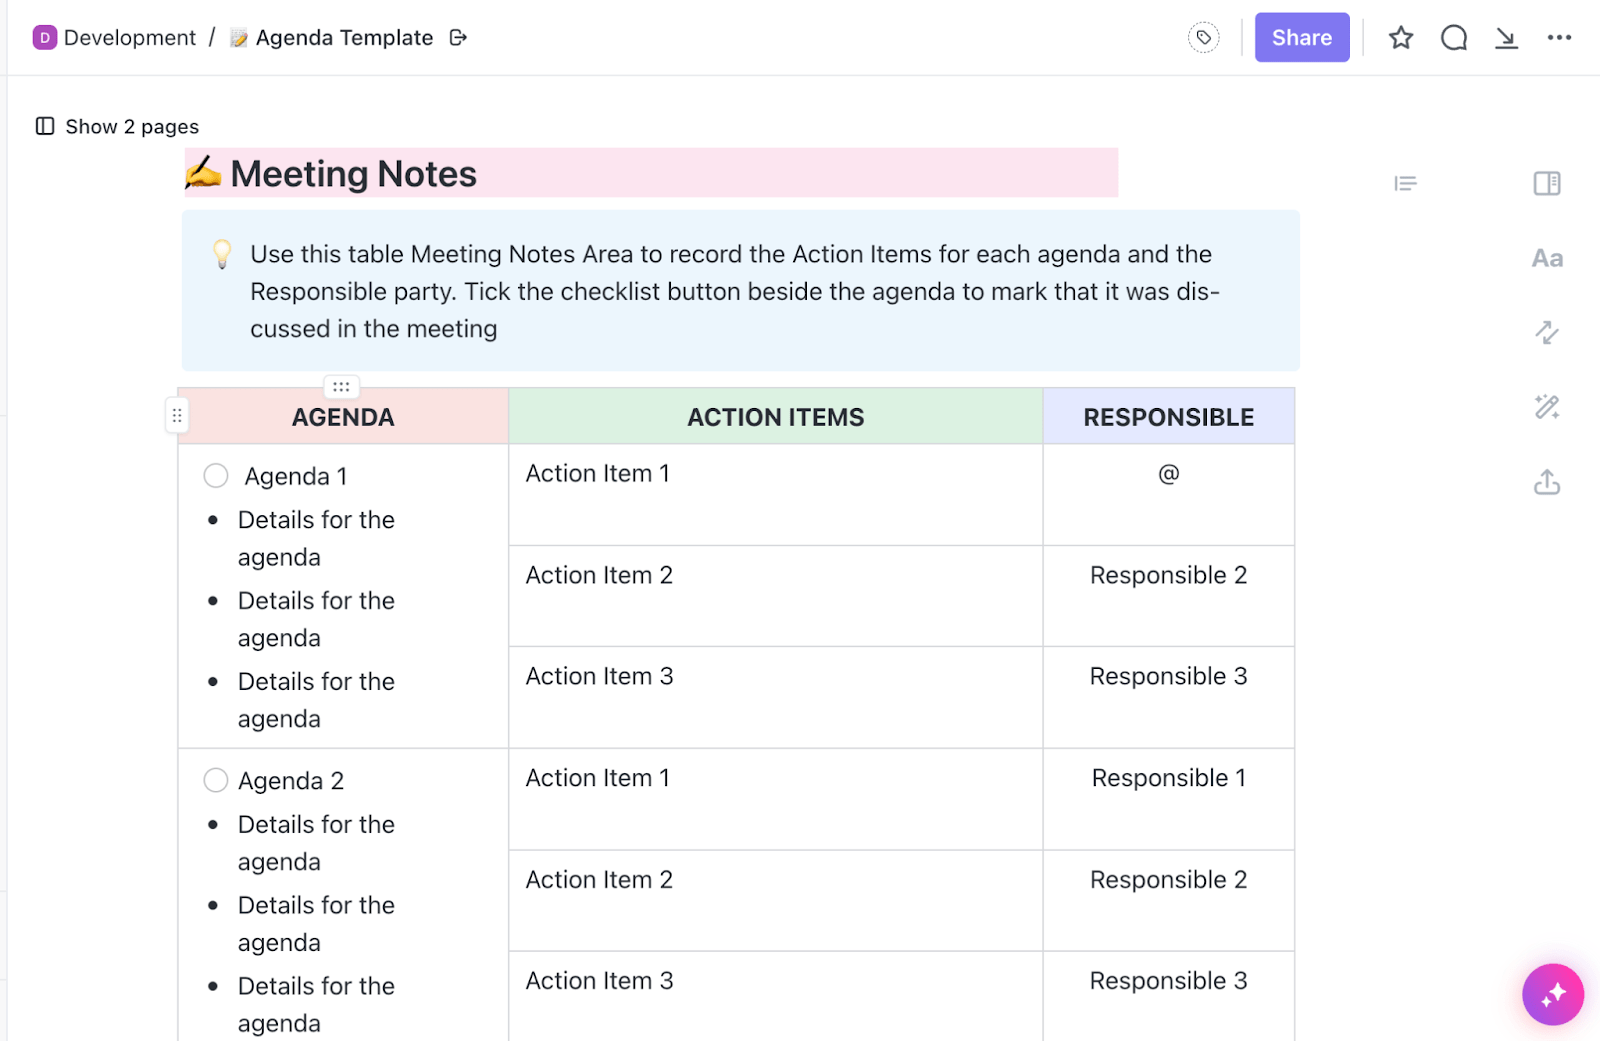The width and height of the screenshot is (1600, 1041).
Task: Click the row drag handle left of the AGENDA header row
Action: (x=177, y=416)
